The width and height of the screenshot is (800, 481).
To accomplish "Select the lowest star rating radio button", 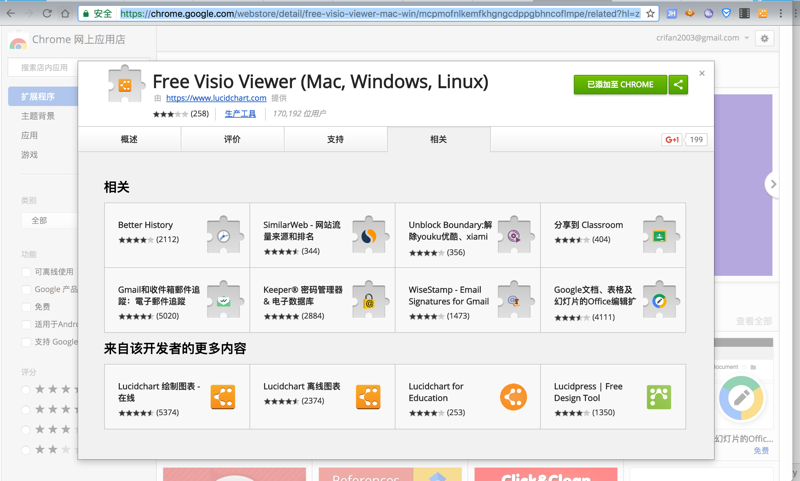I will [26, 450].
